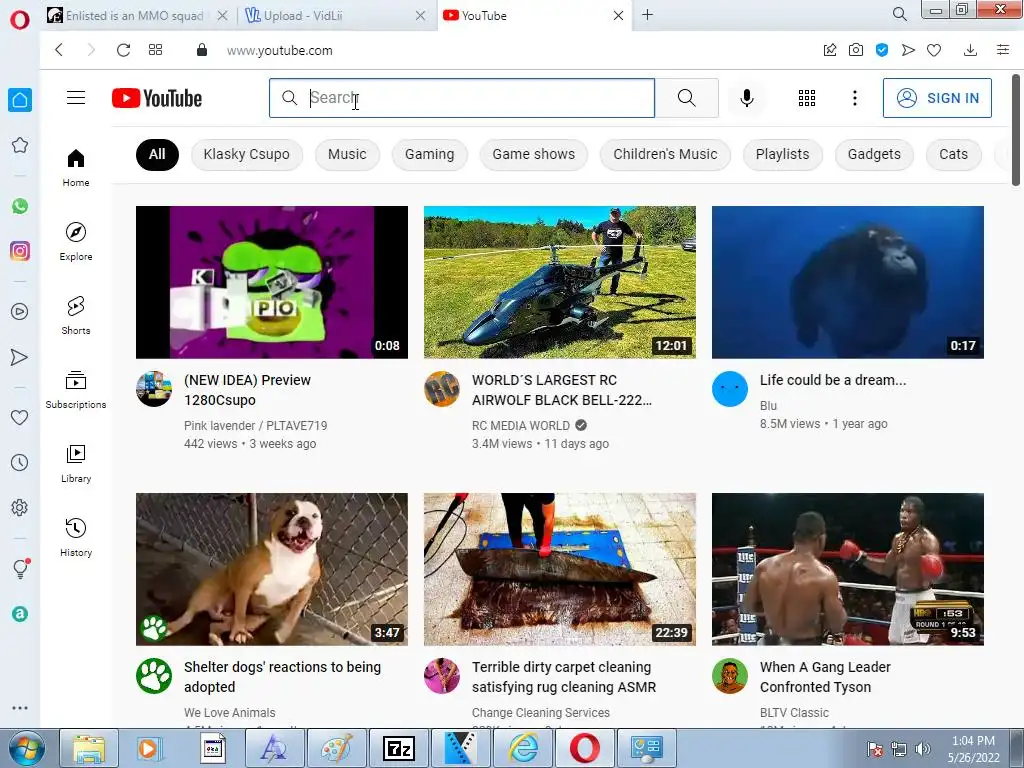The height and width of the screenshot is (768, 1024).
Task: Open the title 'Life could be a dream...'
Action: click(x=833, y=380)
